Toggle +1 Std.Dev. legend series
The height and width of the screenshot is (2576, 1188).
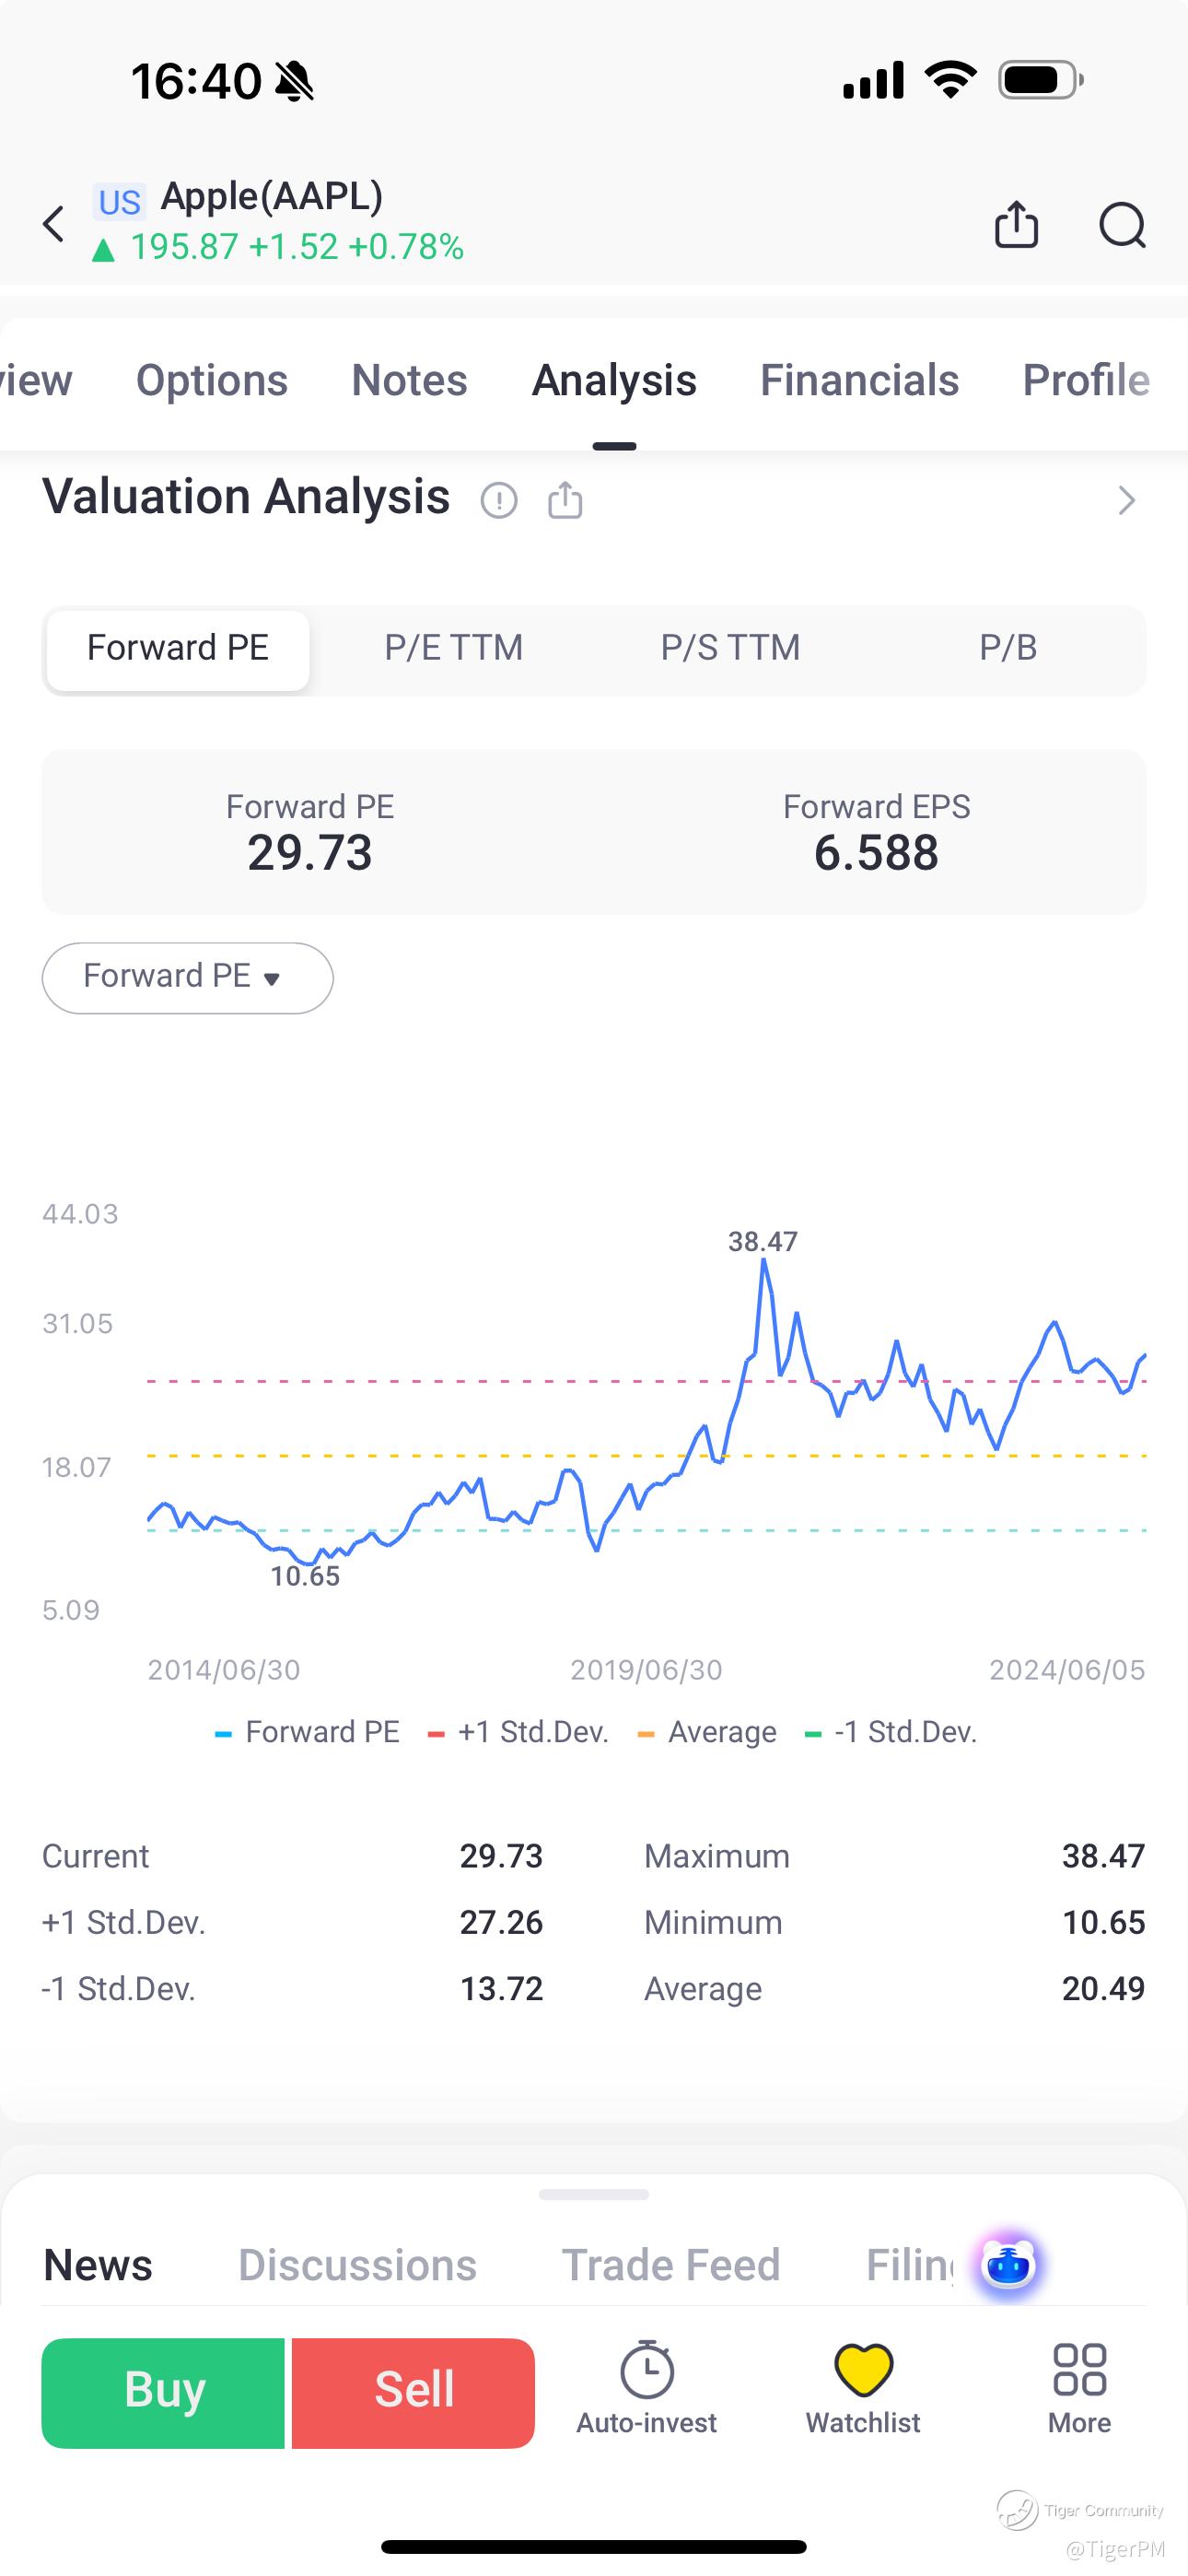click(x=518, y=1732)
